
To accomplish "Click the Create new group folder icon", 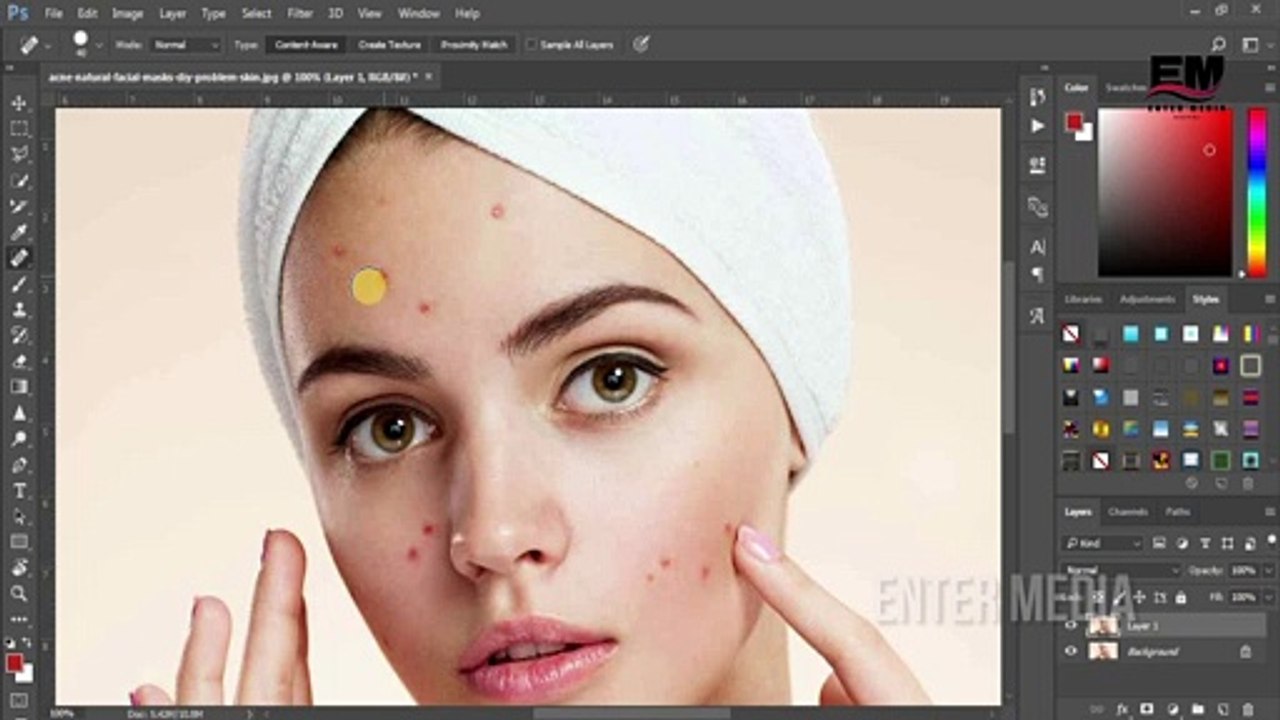I will [1197, 709].
